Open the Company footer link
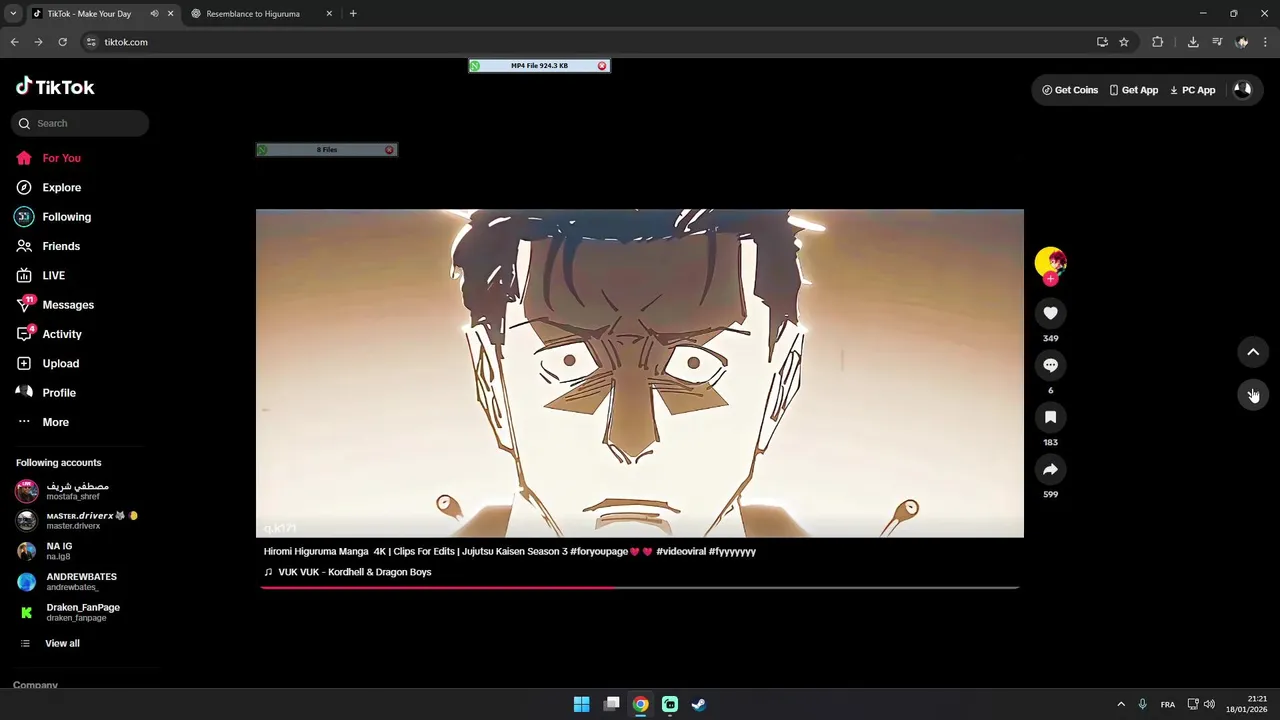Viewport: 1280px width, 720px height. (35, 685)
